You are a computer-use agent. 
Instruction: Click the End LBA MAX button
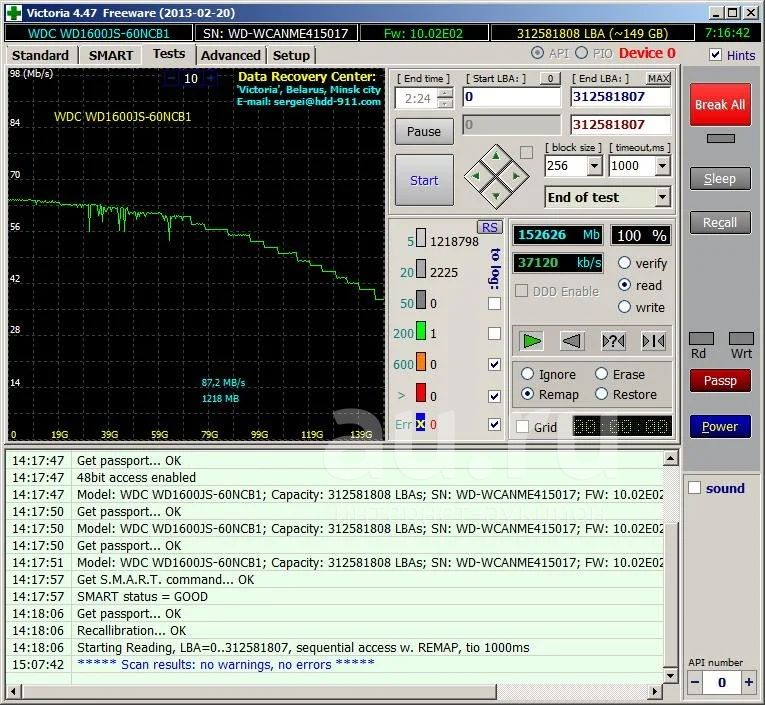[658, 78]
